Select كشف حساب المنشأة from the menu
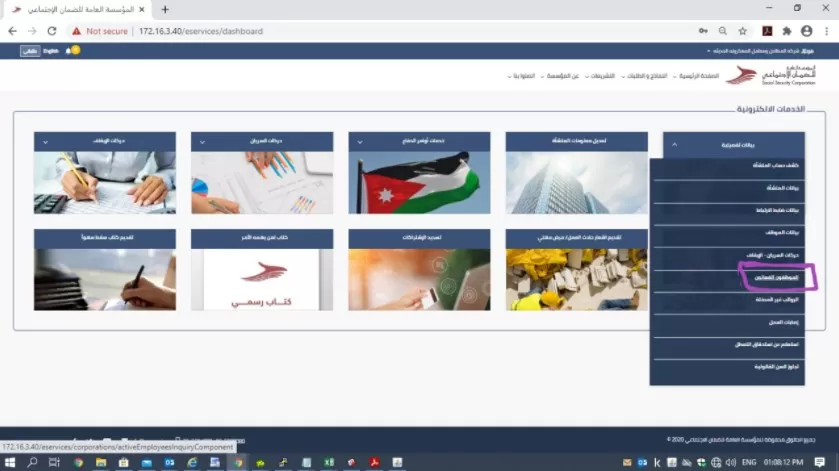Image resolution: width=839 pixels, height=471 pixels. [727, 165]
